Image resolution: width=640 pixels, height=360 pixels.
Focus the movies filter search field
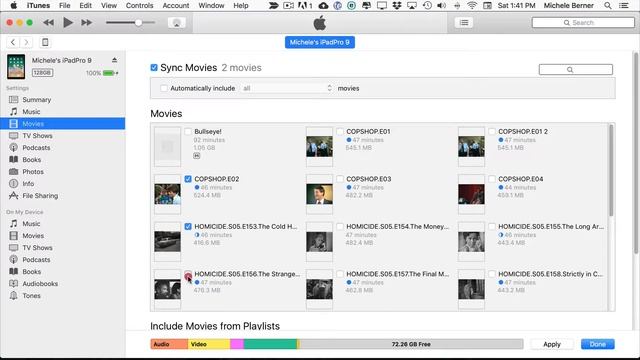coord(576,69)
